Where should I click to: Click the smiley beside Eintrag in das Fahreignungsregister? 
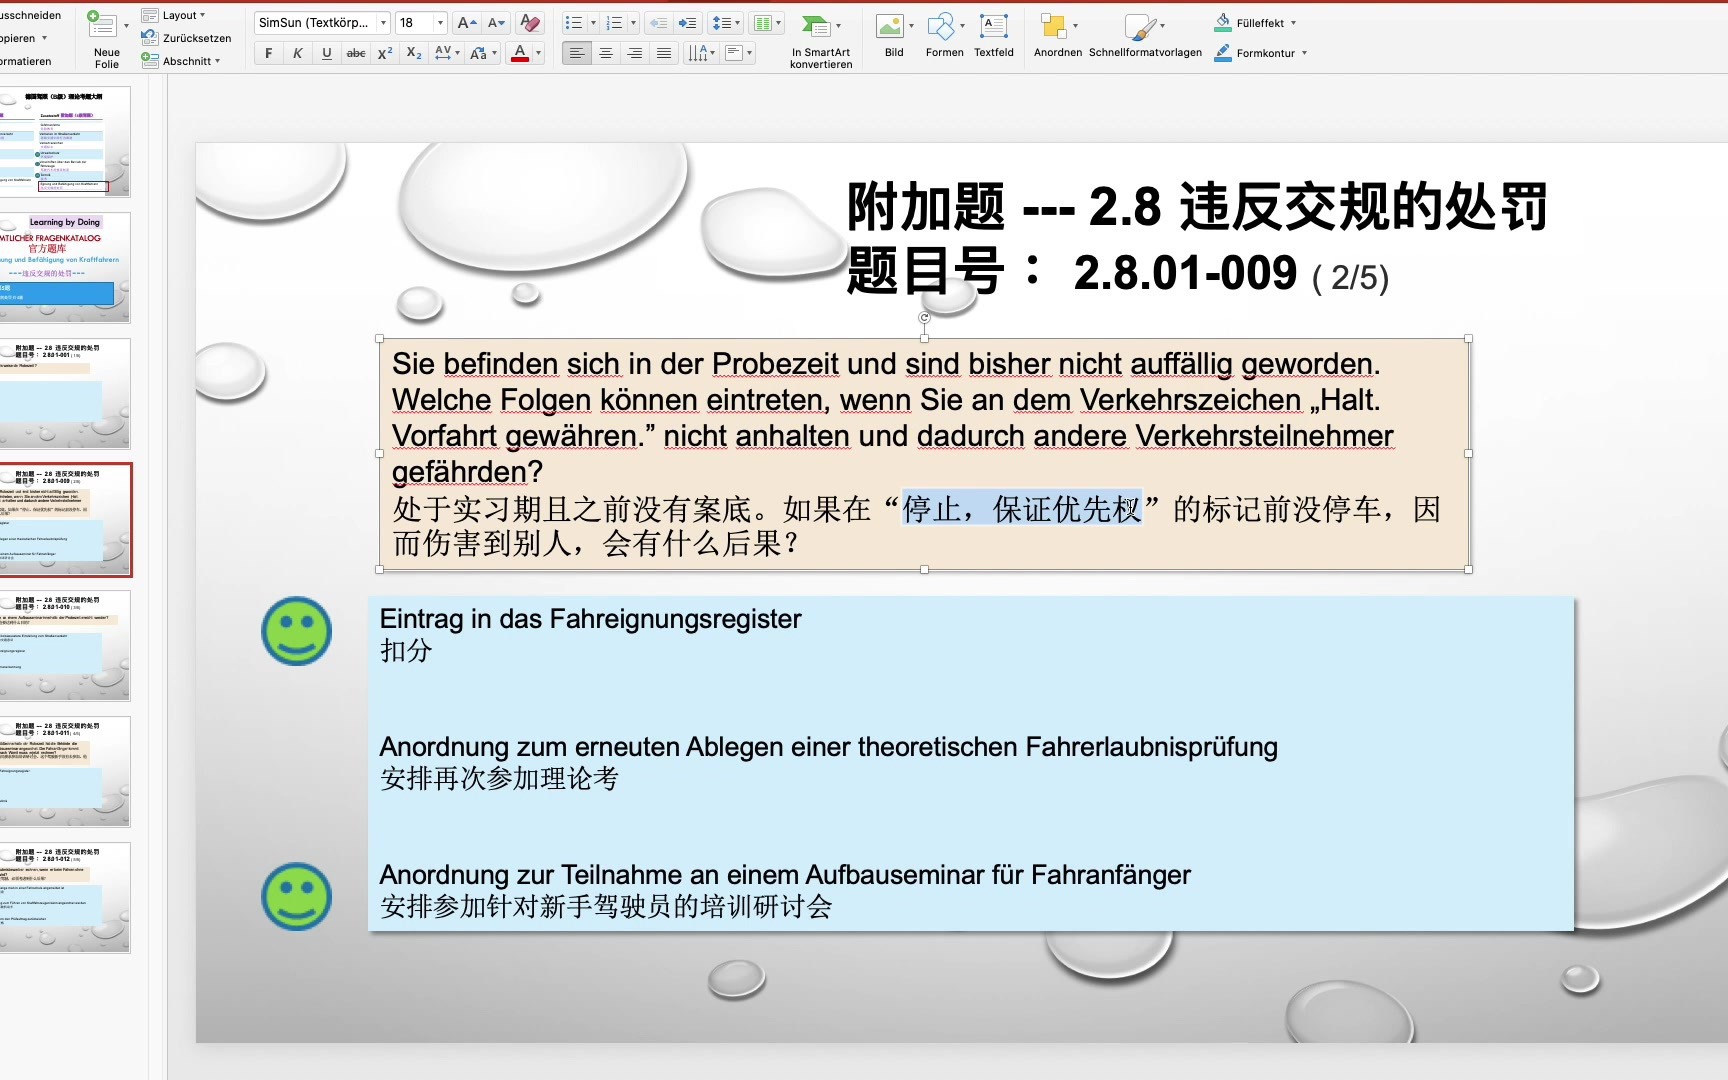pos(296,631)
